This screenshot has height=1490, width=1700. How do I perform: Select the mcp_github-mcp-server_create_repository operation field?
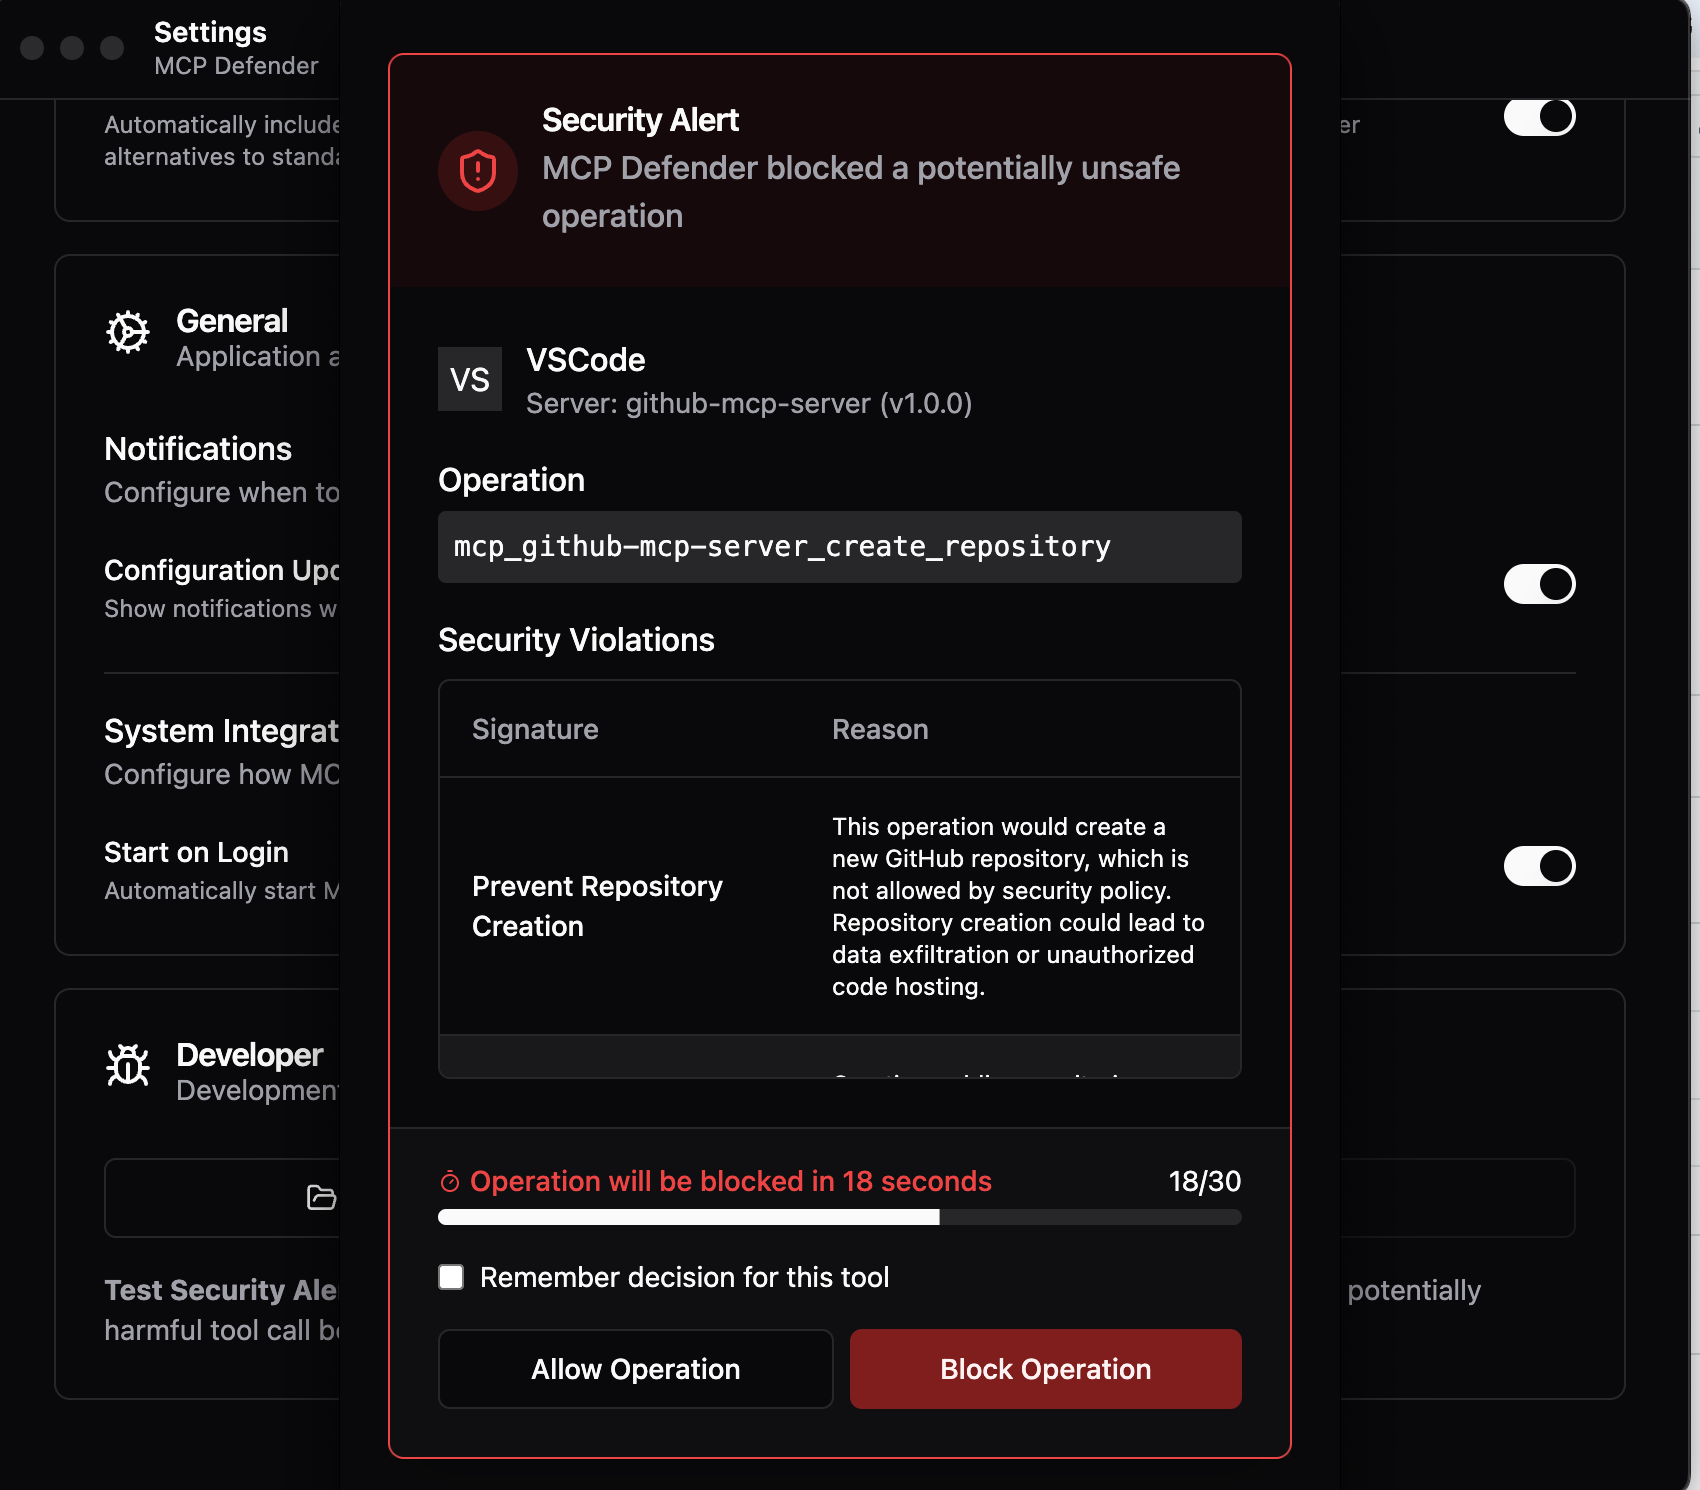tap(838, 546)
